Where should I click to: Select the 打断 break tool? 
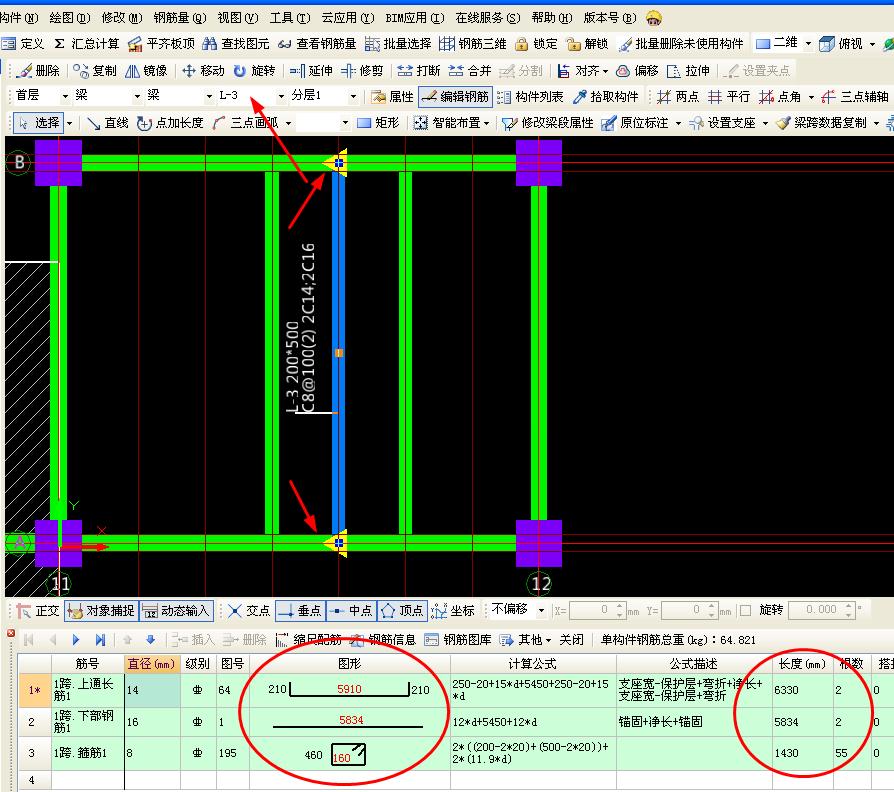[418, 71]
